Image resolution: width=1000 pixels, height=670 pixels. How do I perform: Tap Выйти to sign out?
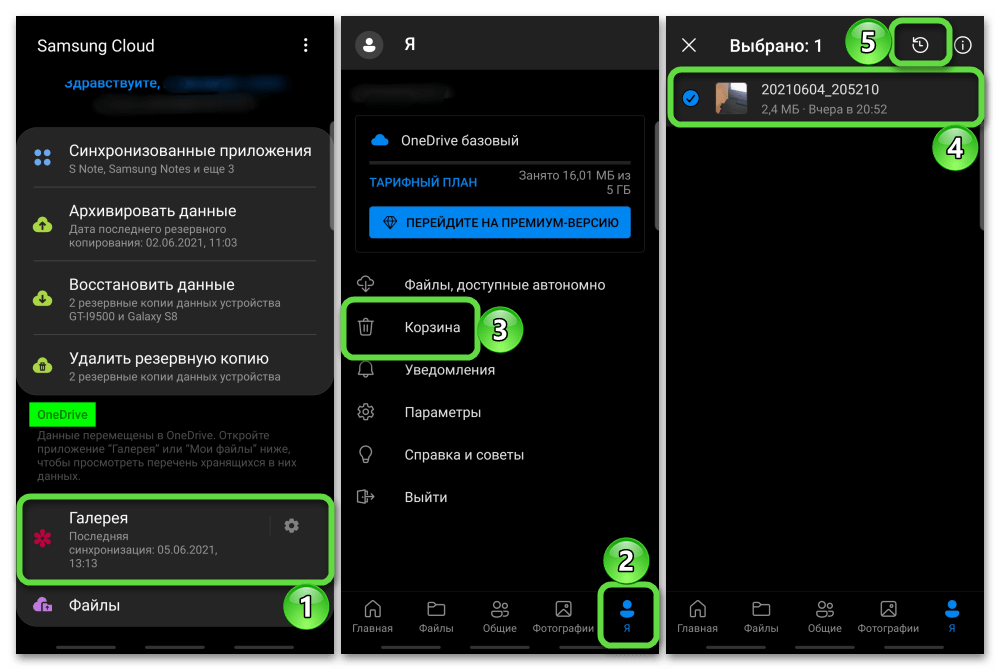[425, 497]
